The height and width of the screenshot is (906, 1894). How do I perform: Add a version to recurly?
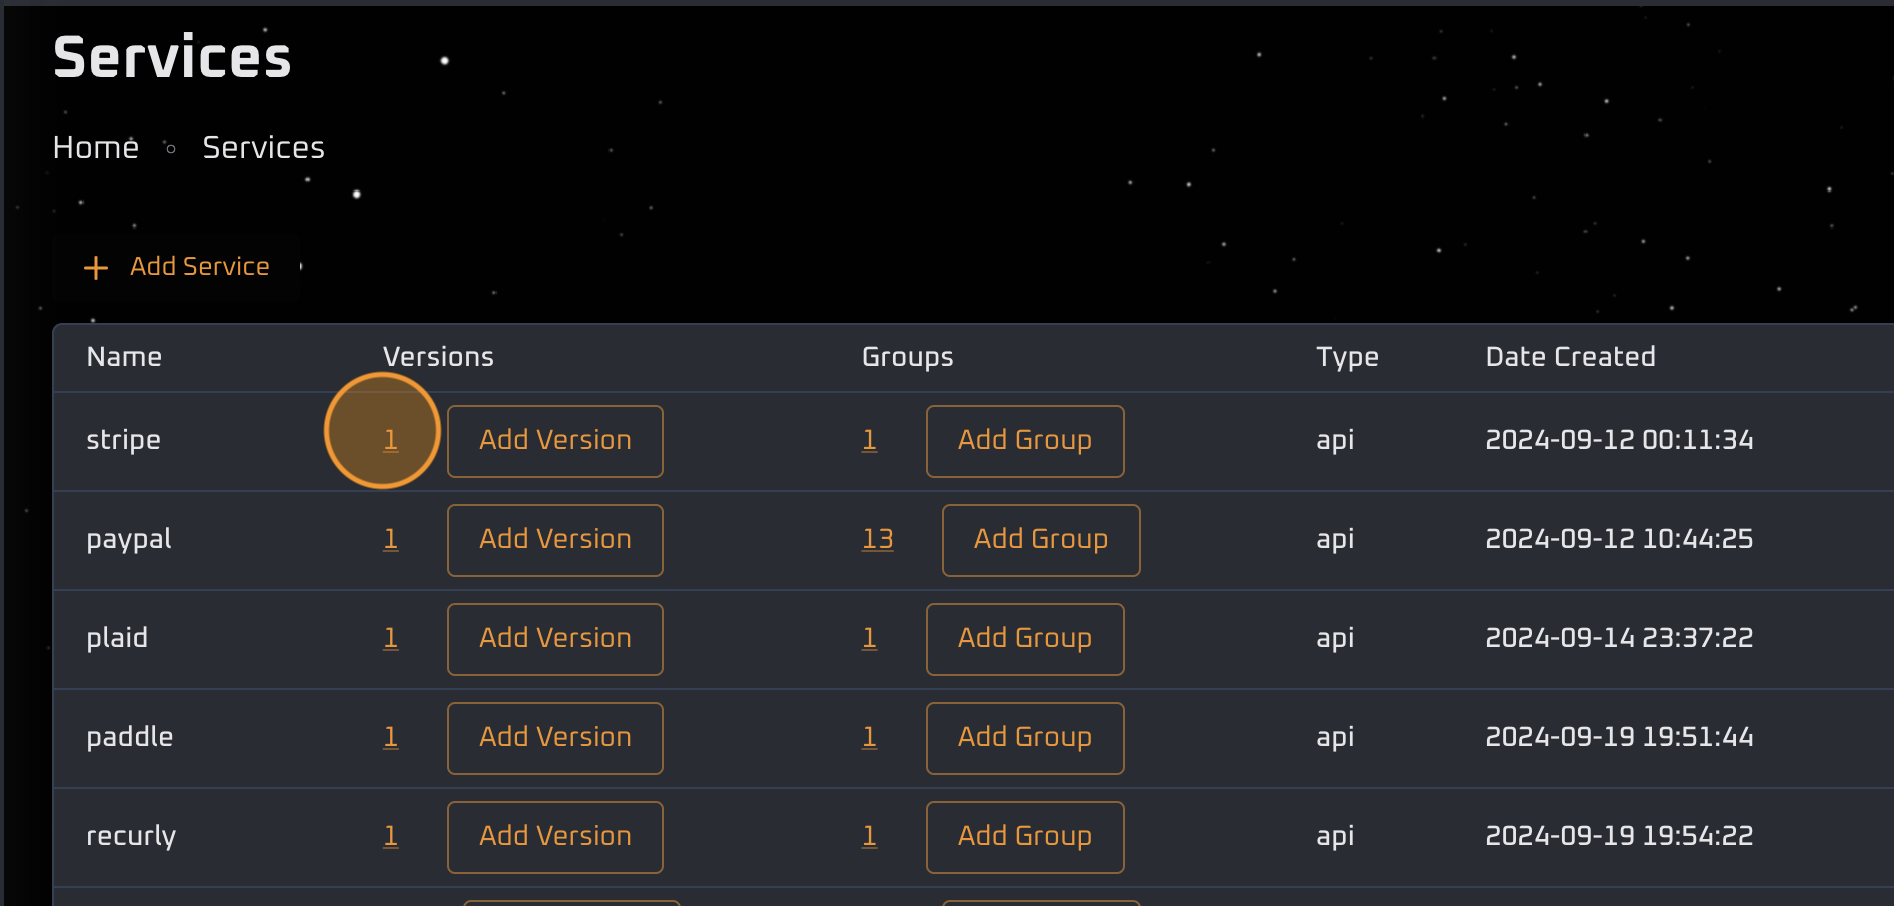(555, 837)
